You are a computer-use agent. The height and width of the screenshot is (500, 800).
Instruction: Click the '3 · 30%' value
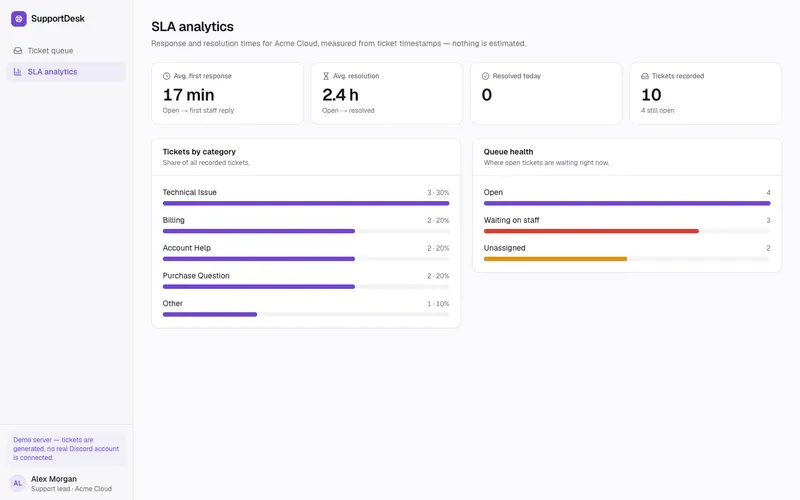[438, 193]
